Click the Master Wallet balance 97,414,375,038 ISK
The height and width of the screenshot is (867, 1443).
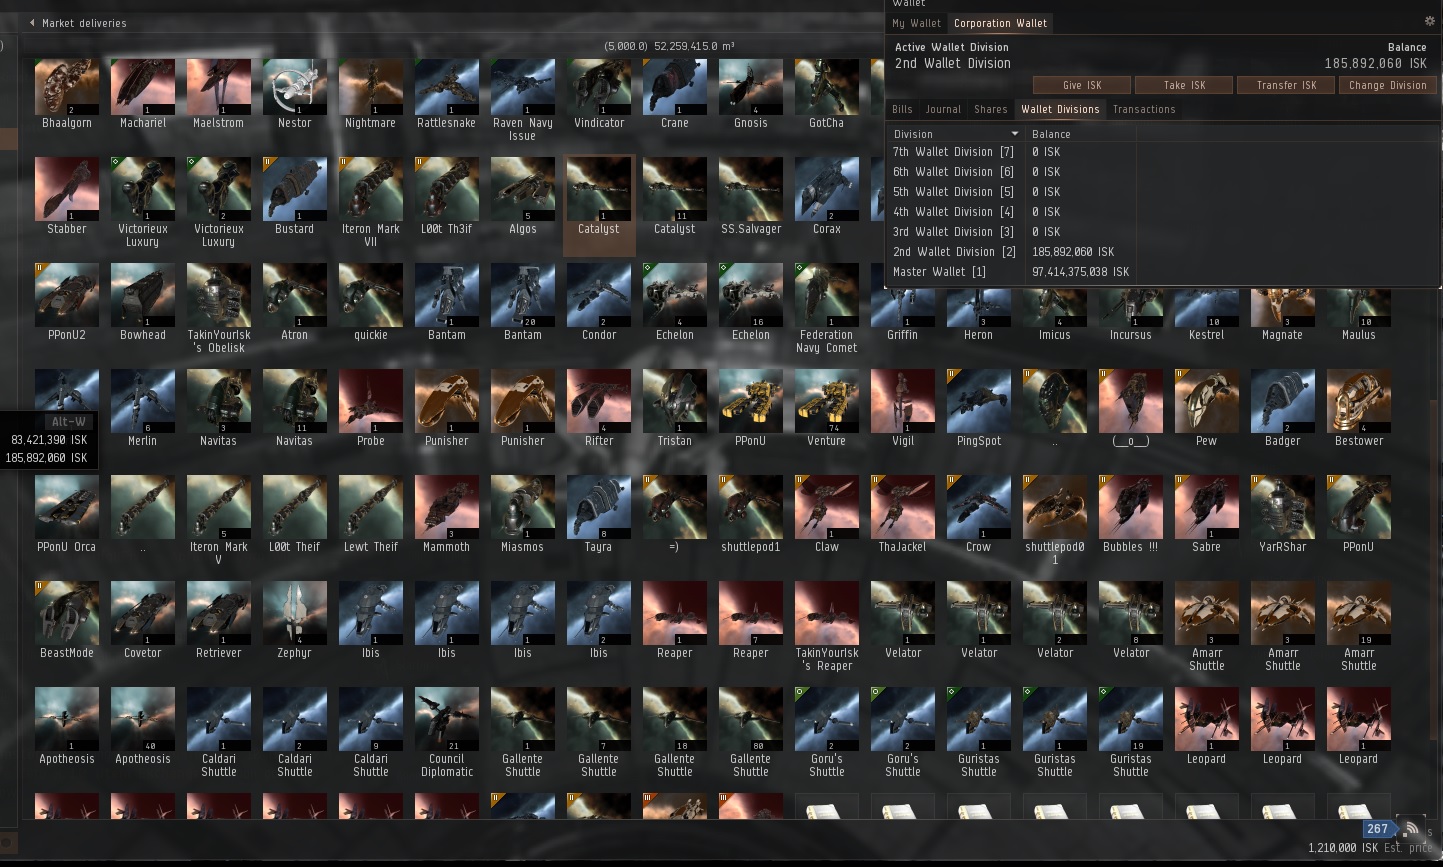[x=1080, y=272]
